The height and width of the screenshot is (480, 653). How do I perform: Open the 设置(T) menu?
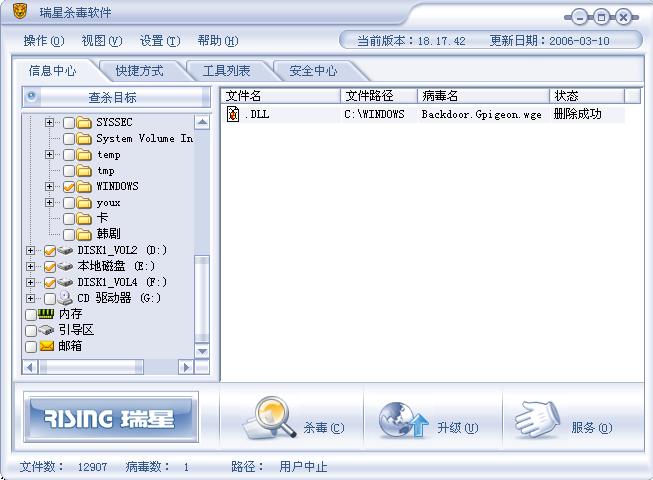pyautogui.click(x=160, y=41)
